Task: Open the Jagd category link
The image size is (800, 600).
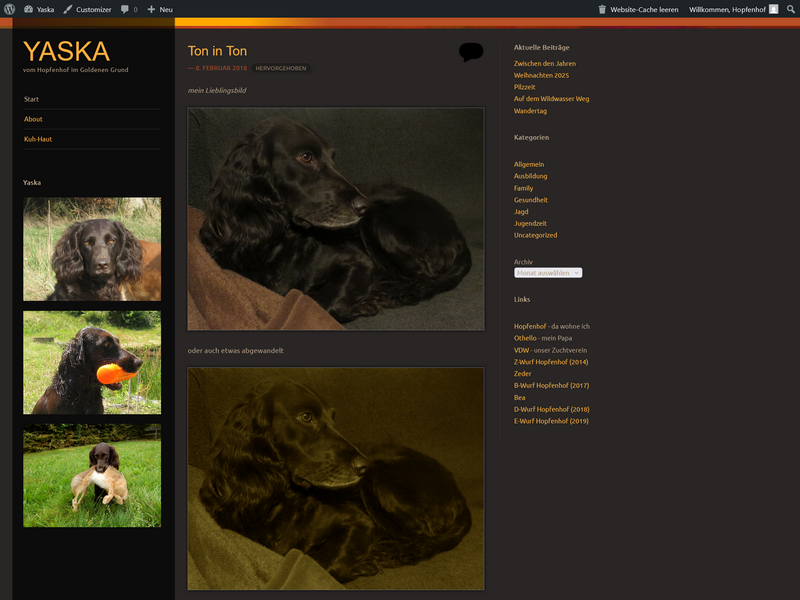Action: click(x=523, y=212)
